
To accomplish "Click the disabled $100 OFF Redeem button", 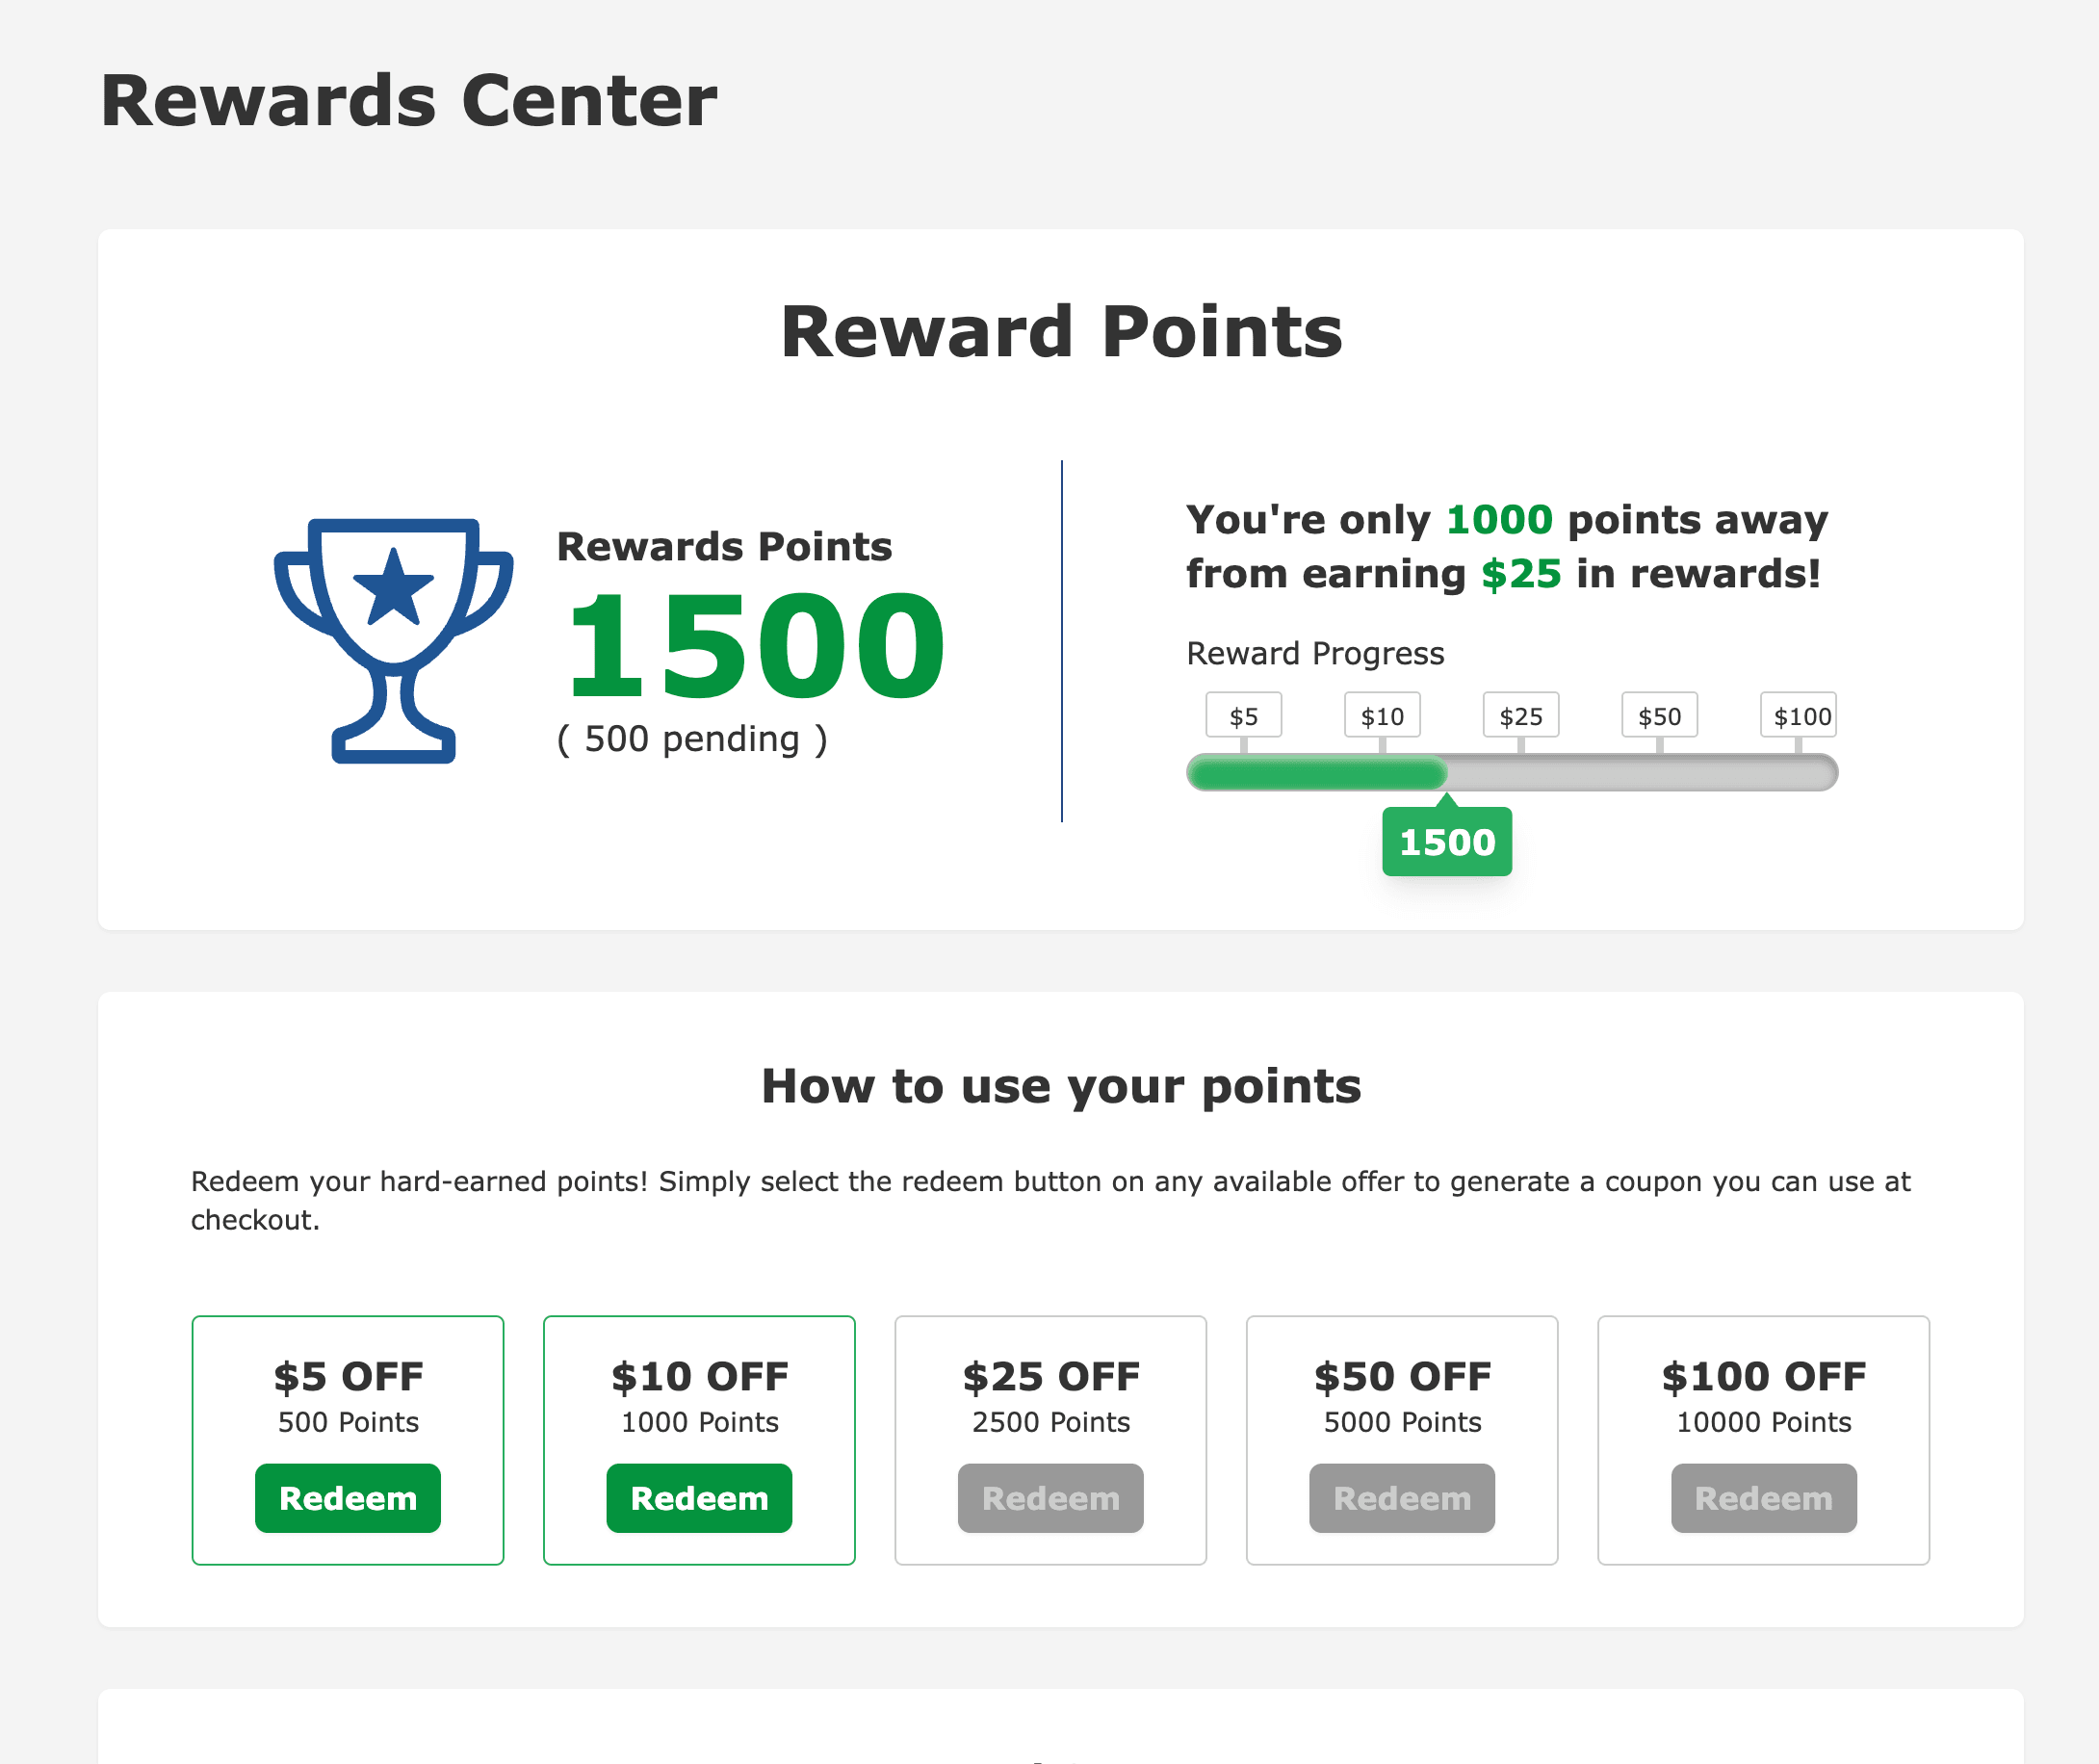I will point(1763,1497).
